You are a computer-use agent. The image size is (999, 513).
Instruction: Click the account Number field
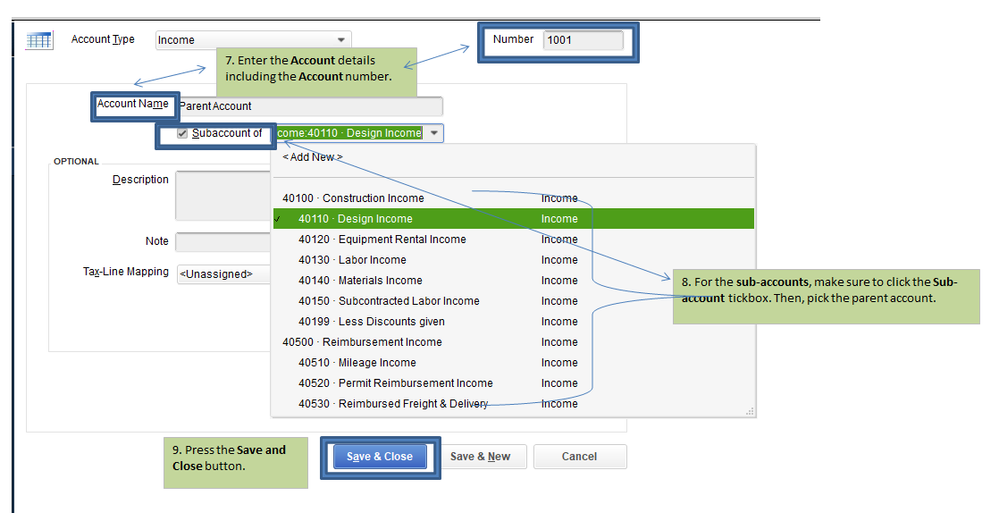pyautogui.click(x=582, y=41)
